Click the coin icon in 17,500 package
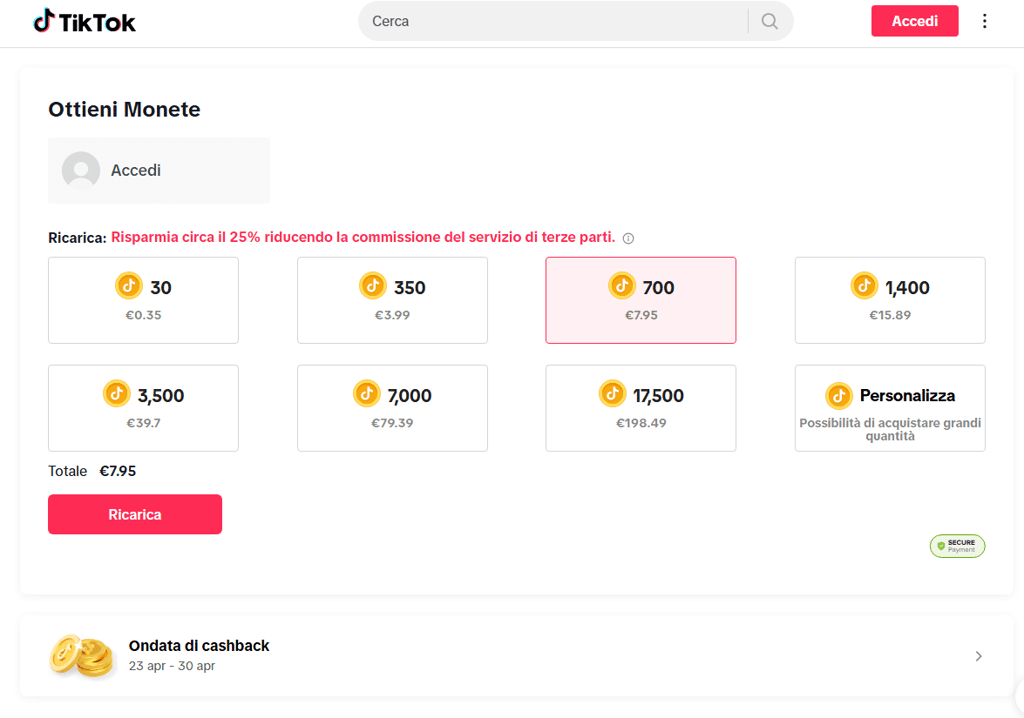 tap(612, 394)
